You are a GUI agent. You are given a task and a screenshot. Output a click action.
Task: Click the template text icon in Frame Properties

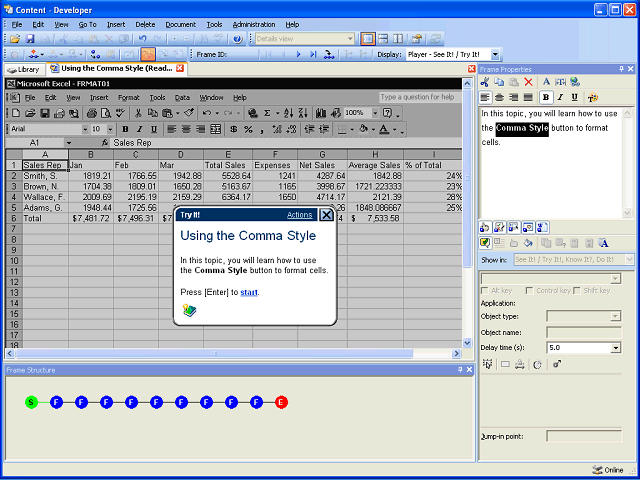coord(560,82)
